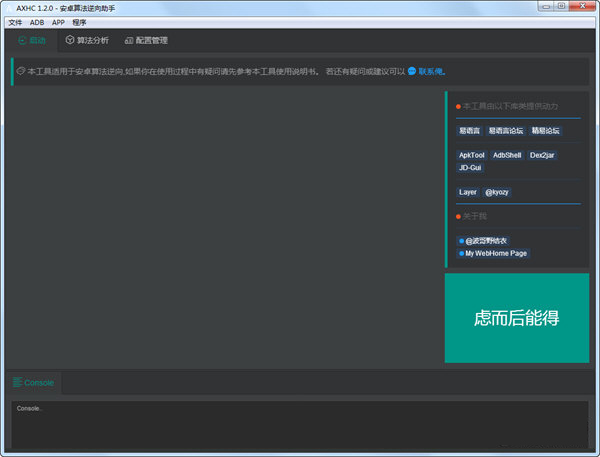
Task: Open the APP menu
Action: point(58,21)
